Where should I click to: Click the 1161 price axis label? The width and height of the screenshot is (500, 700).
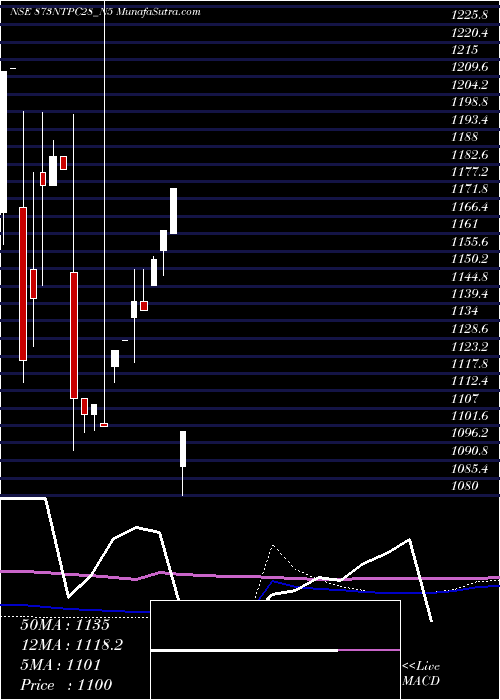(x=464, y=224)
